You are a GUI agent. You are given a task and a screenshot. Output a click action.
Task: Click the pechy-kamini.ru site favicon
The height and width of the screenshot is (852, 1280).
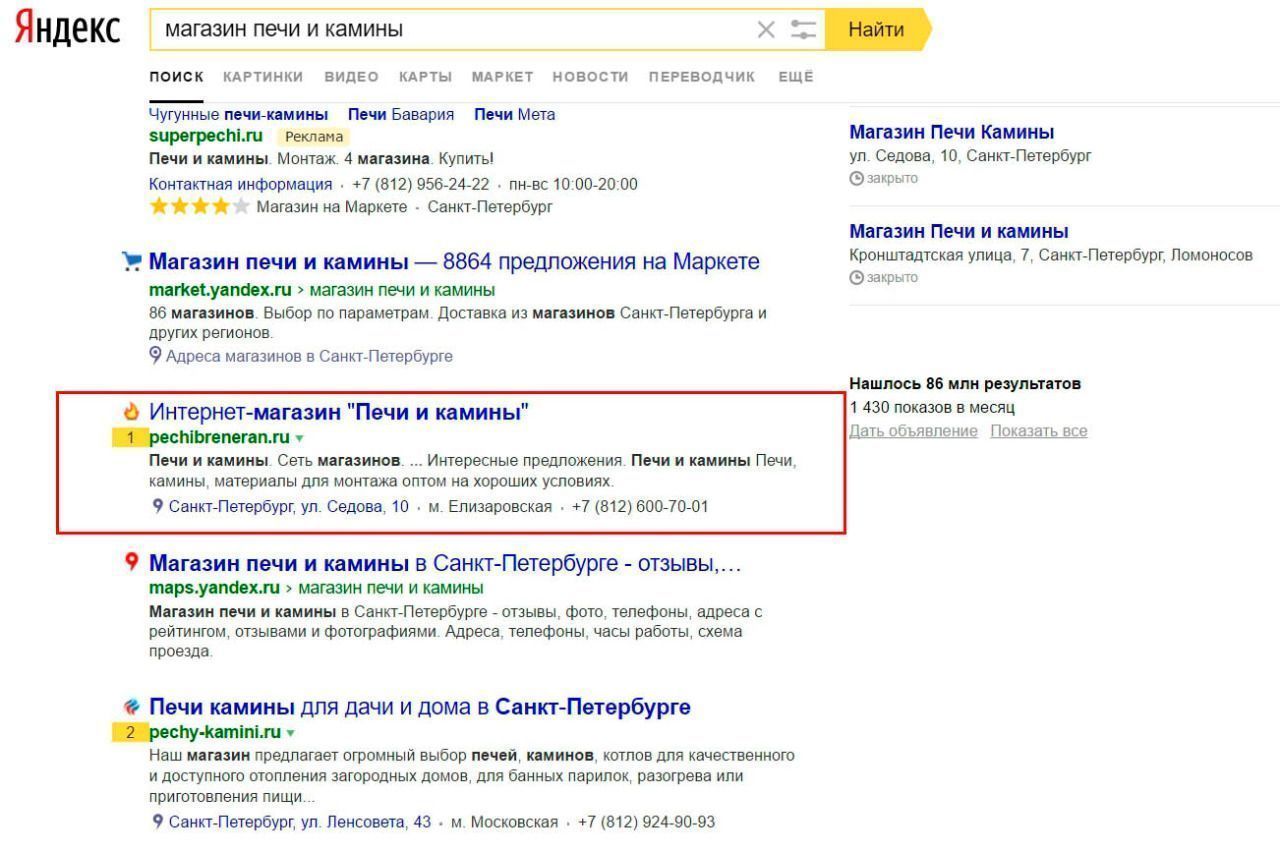(131, 707)
